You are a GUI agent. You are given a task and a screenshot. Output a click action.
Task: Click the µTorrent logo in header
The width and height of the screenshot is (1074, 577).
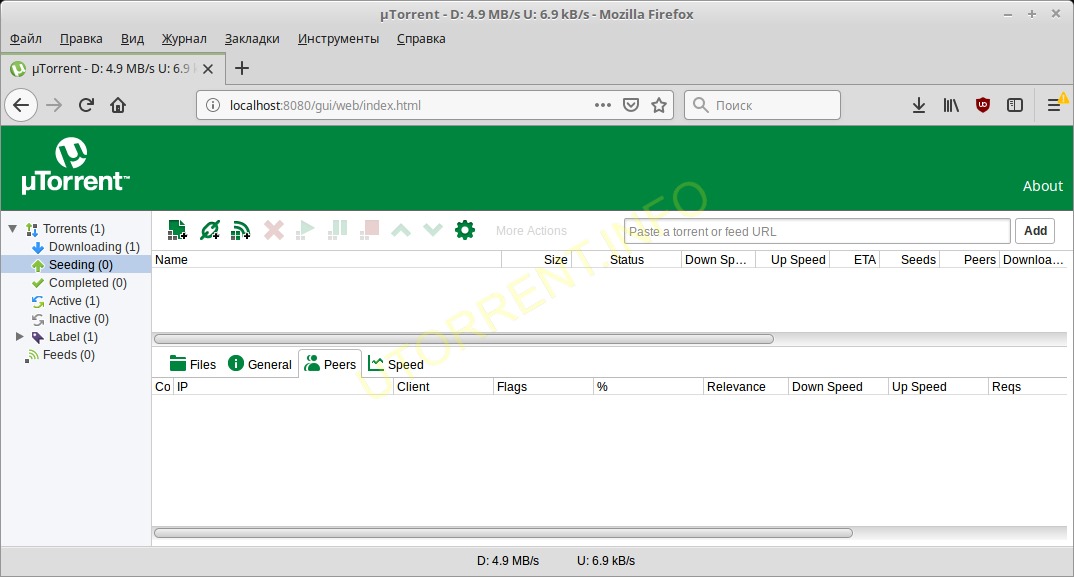75,166
